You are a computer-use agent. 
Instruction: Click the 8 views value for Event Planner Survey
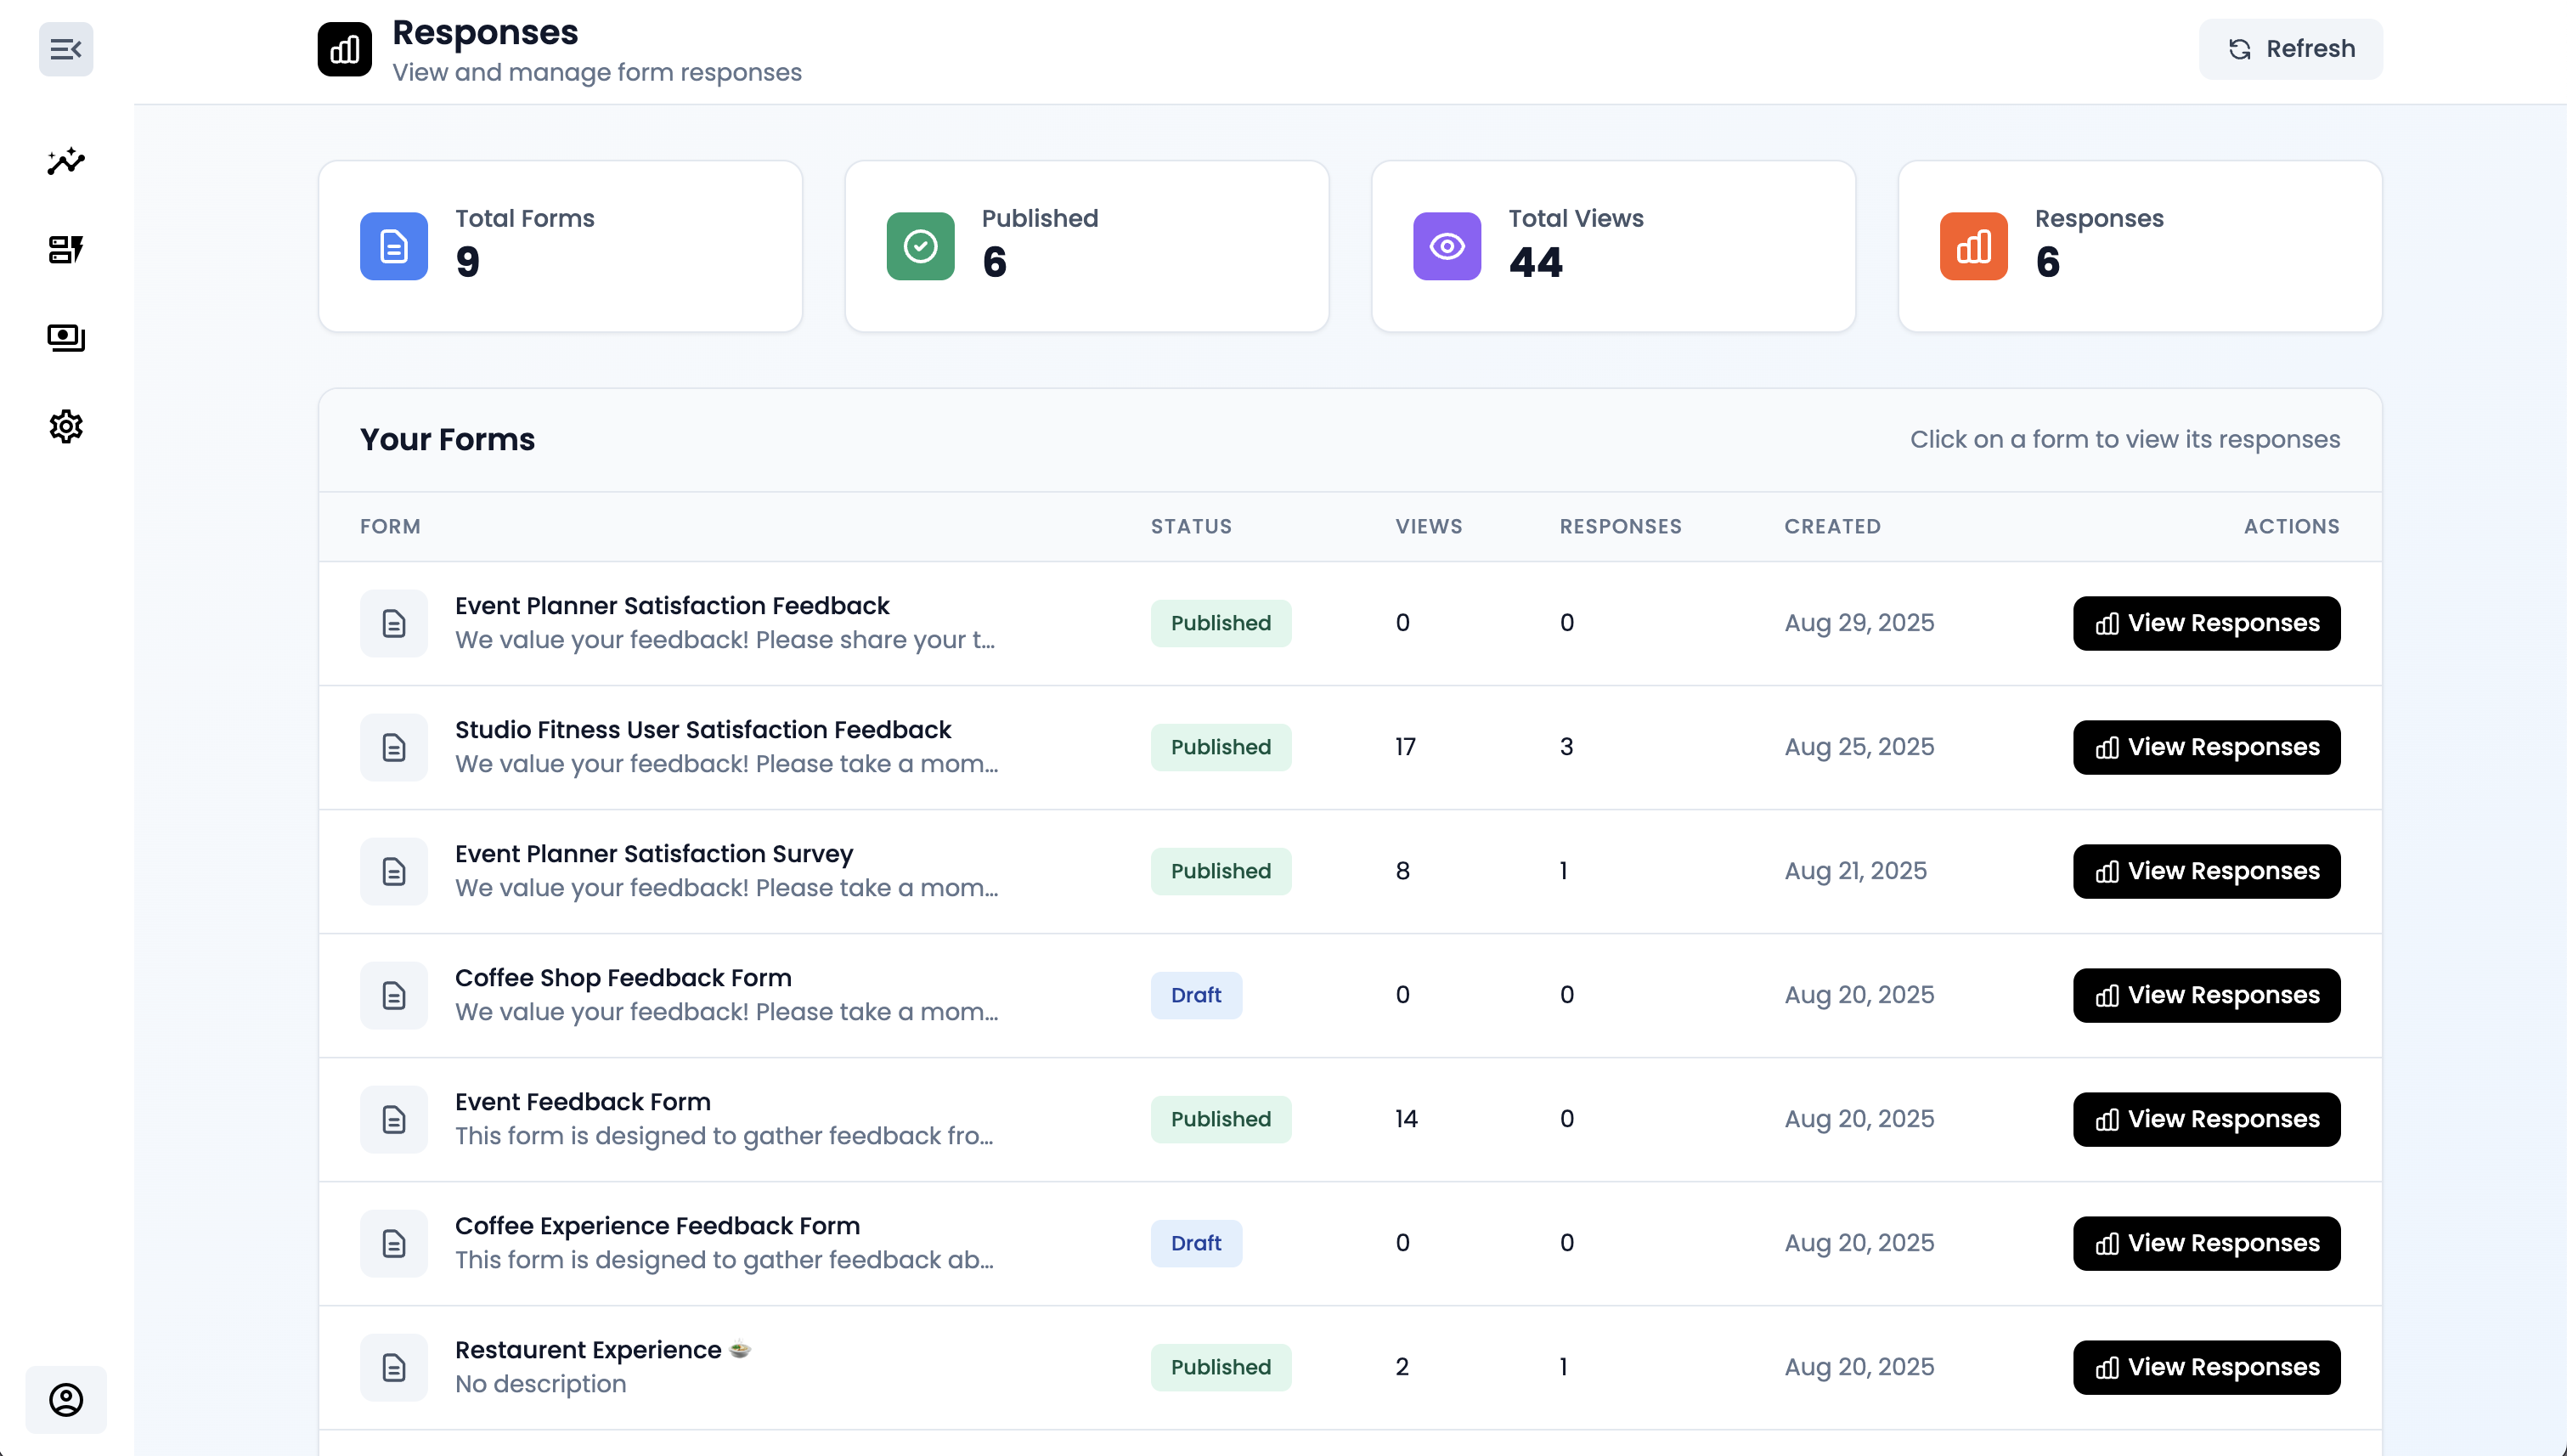tap(1403, 871)
